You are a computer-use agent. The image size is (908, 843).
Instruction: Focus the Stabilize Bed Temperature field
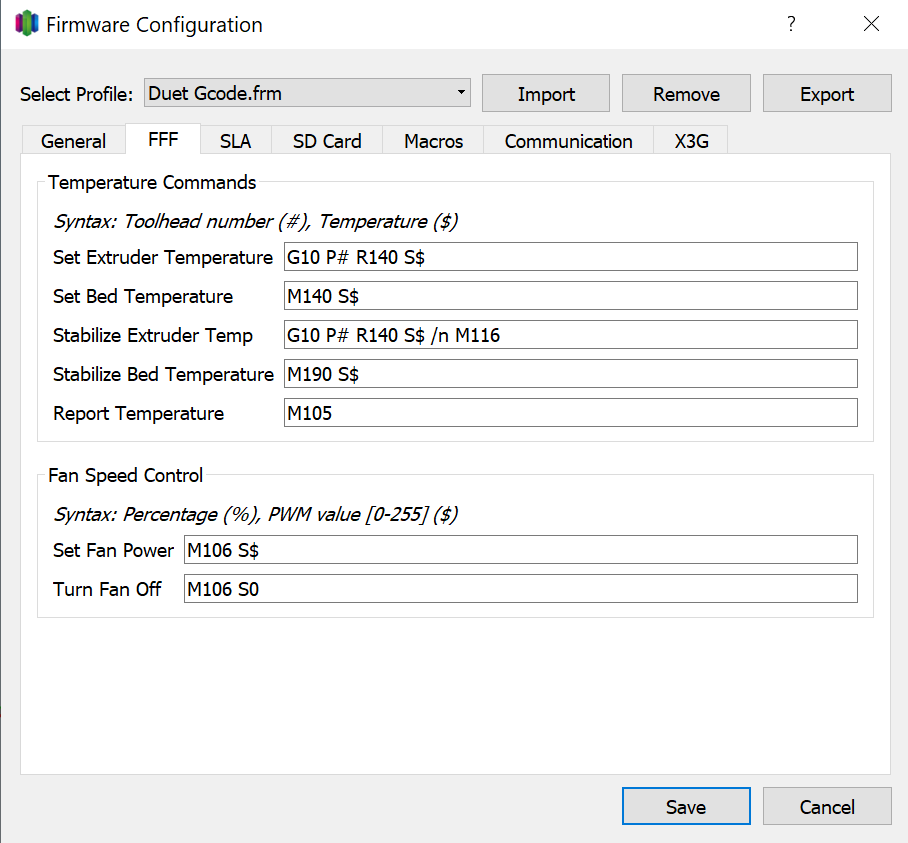(570, 373)
